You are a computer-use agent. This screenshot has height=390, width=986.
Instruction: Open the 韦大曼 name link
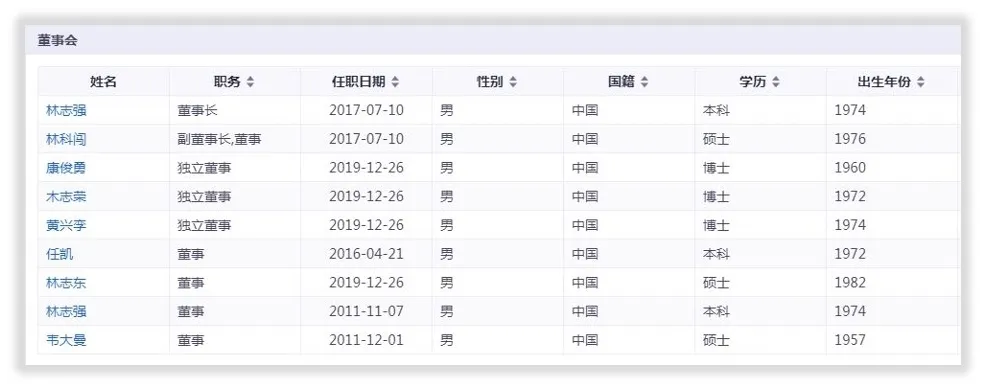[x=66, y=340]
